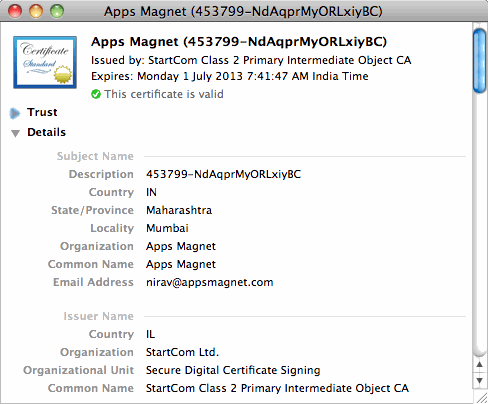Click issuer Common Name StartCom value
Image resolution: width=488 pixels, height=404 pixels.
pyautogui.click(x=277, y=388)
